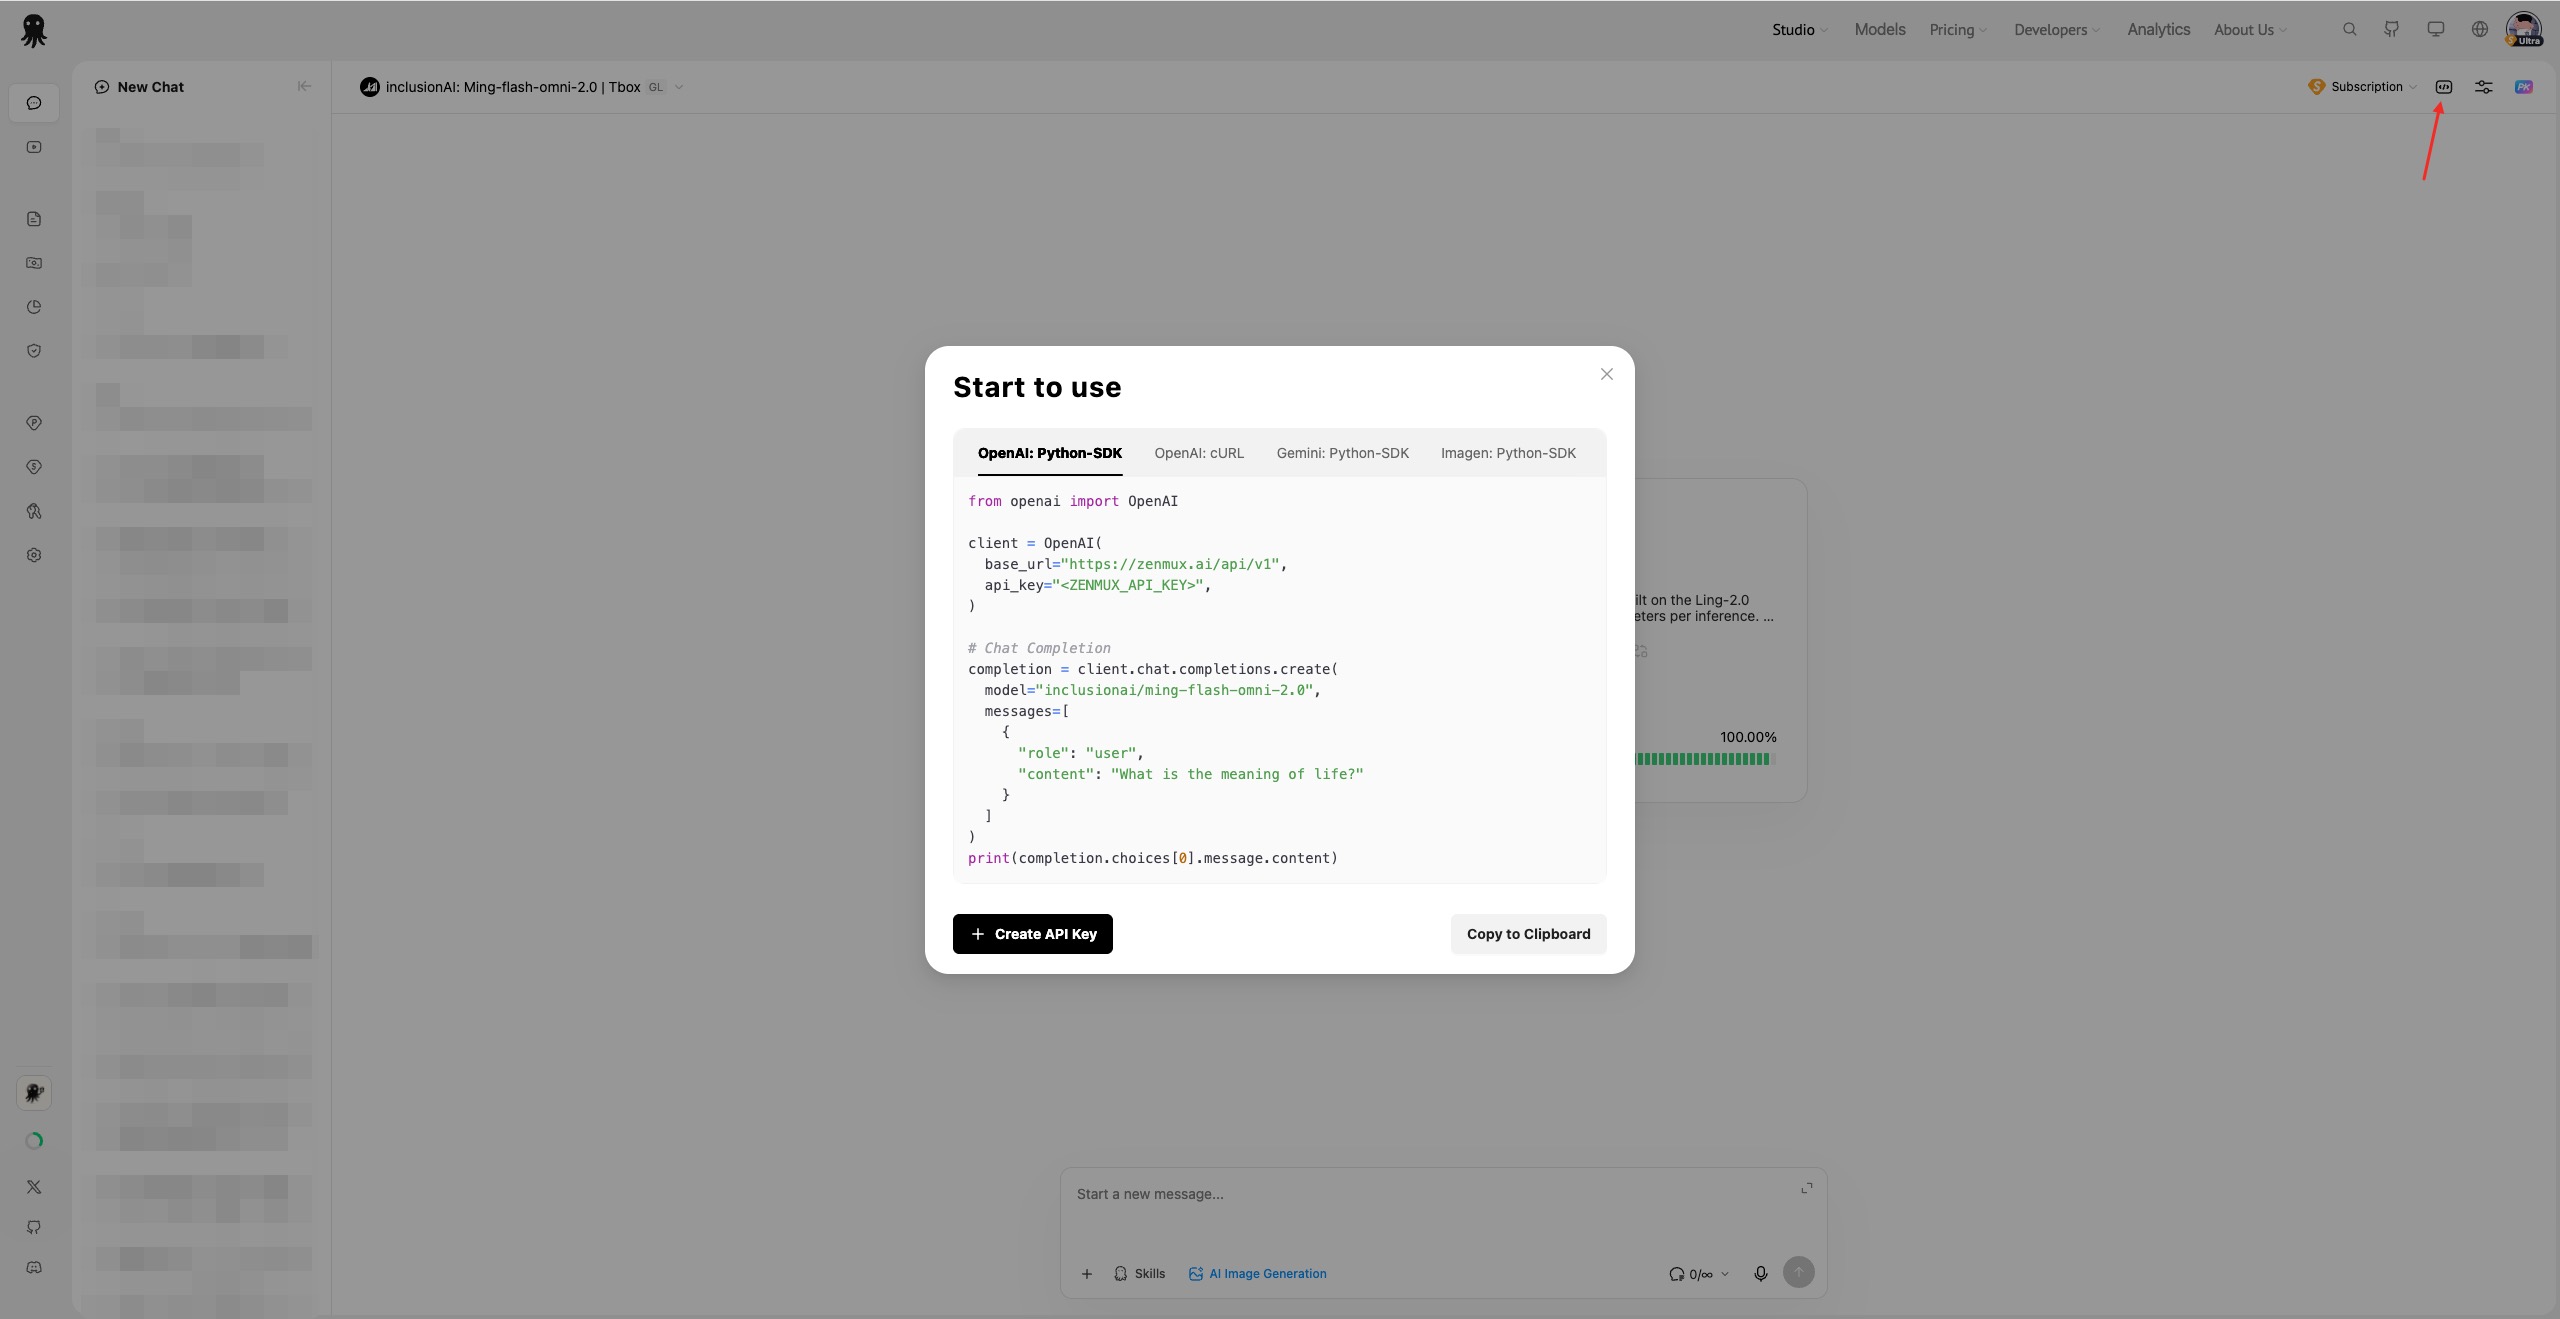Open the Pricing dropdown menu

(1958, 30)
